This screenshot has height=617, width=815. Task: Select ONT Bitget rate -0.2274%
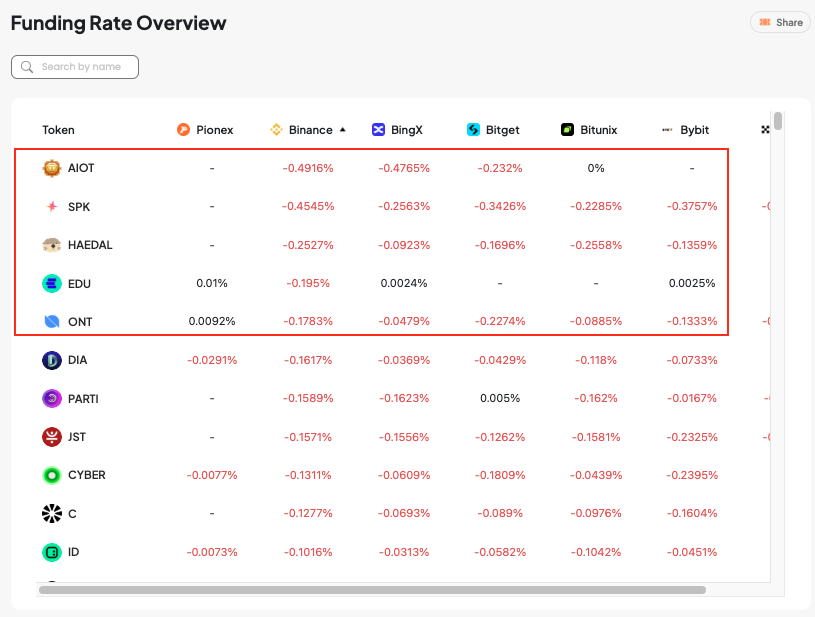(x=500, y=321)
